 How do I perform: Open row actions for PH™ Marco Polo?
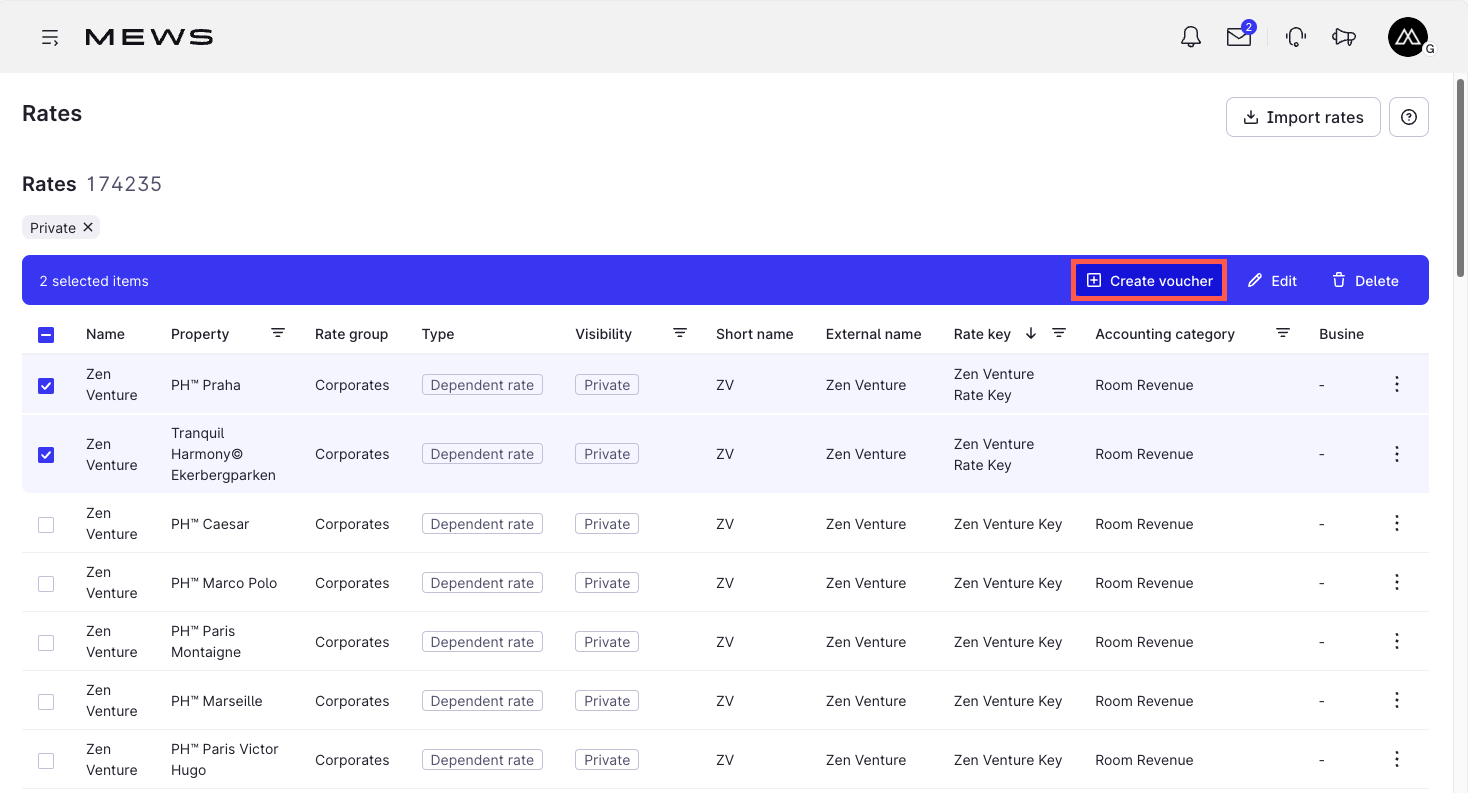(1398, 582)
